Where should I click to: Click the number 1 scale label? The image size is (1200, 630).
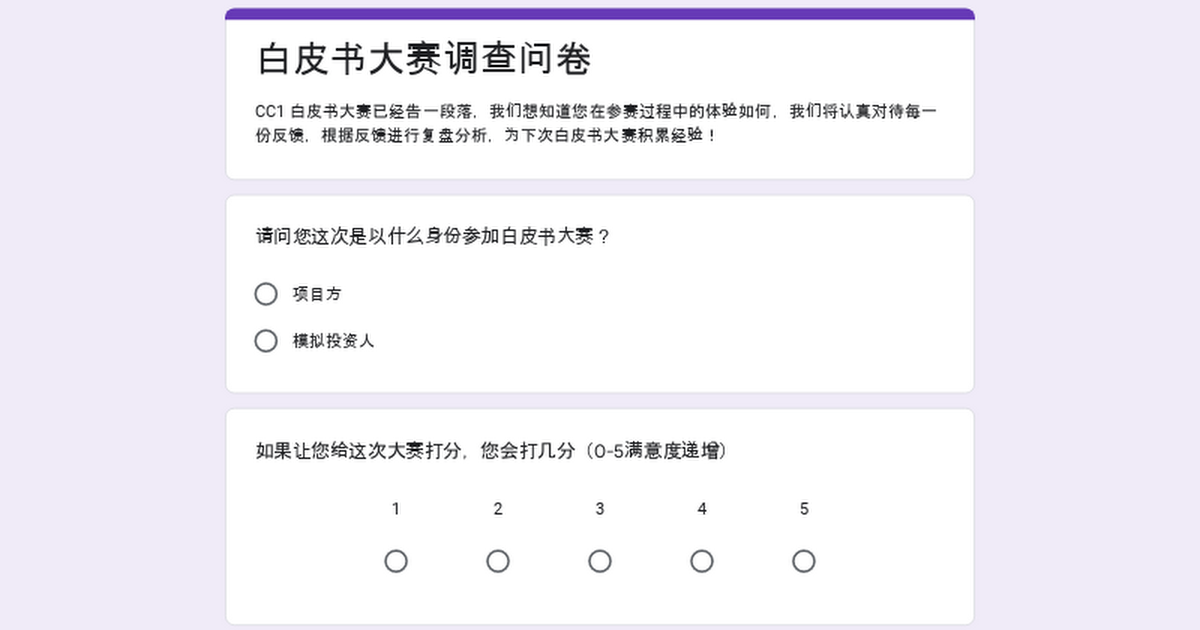[x=396, y=509]
